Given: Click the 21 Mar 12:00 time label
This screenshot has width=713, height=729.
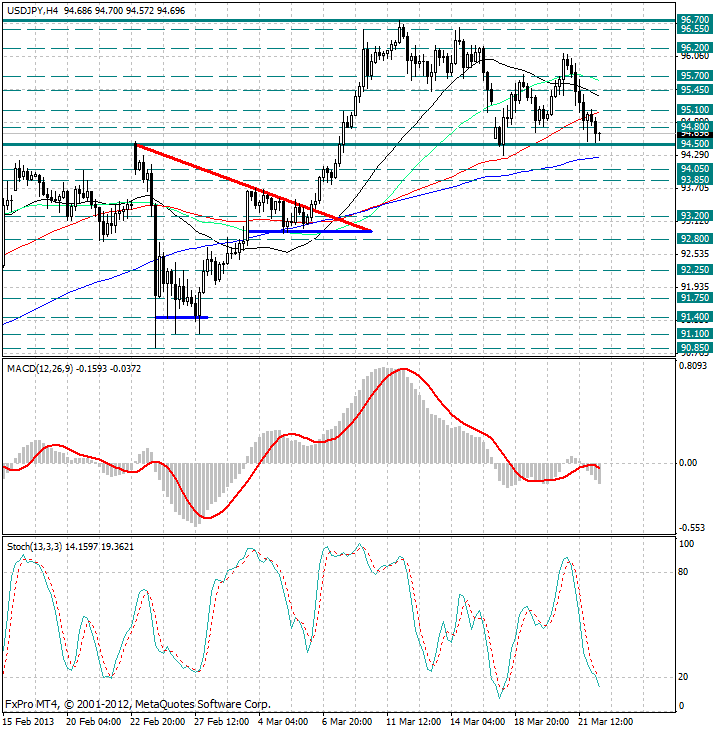Looking at the screenshot, I should (606, 722).
